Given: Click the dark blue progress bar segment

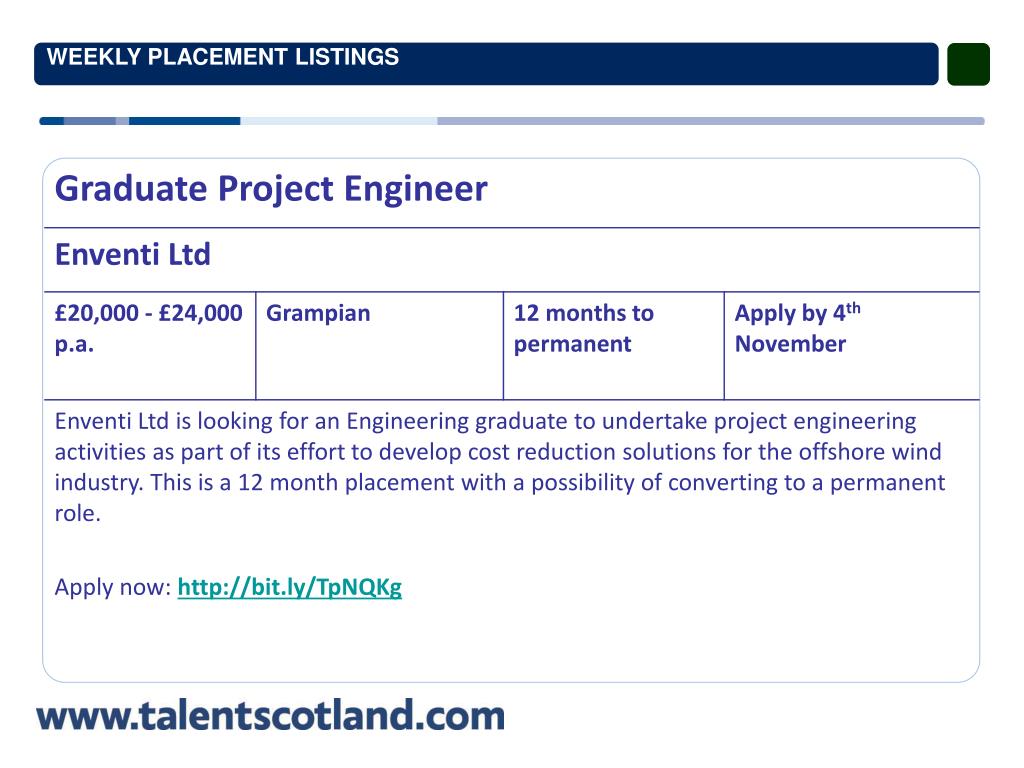Looking at the screenshot, I should [185, 121].
